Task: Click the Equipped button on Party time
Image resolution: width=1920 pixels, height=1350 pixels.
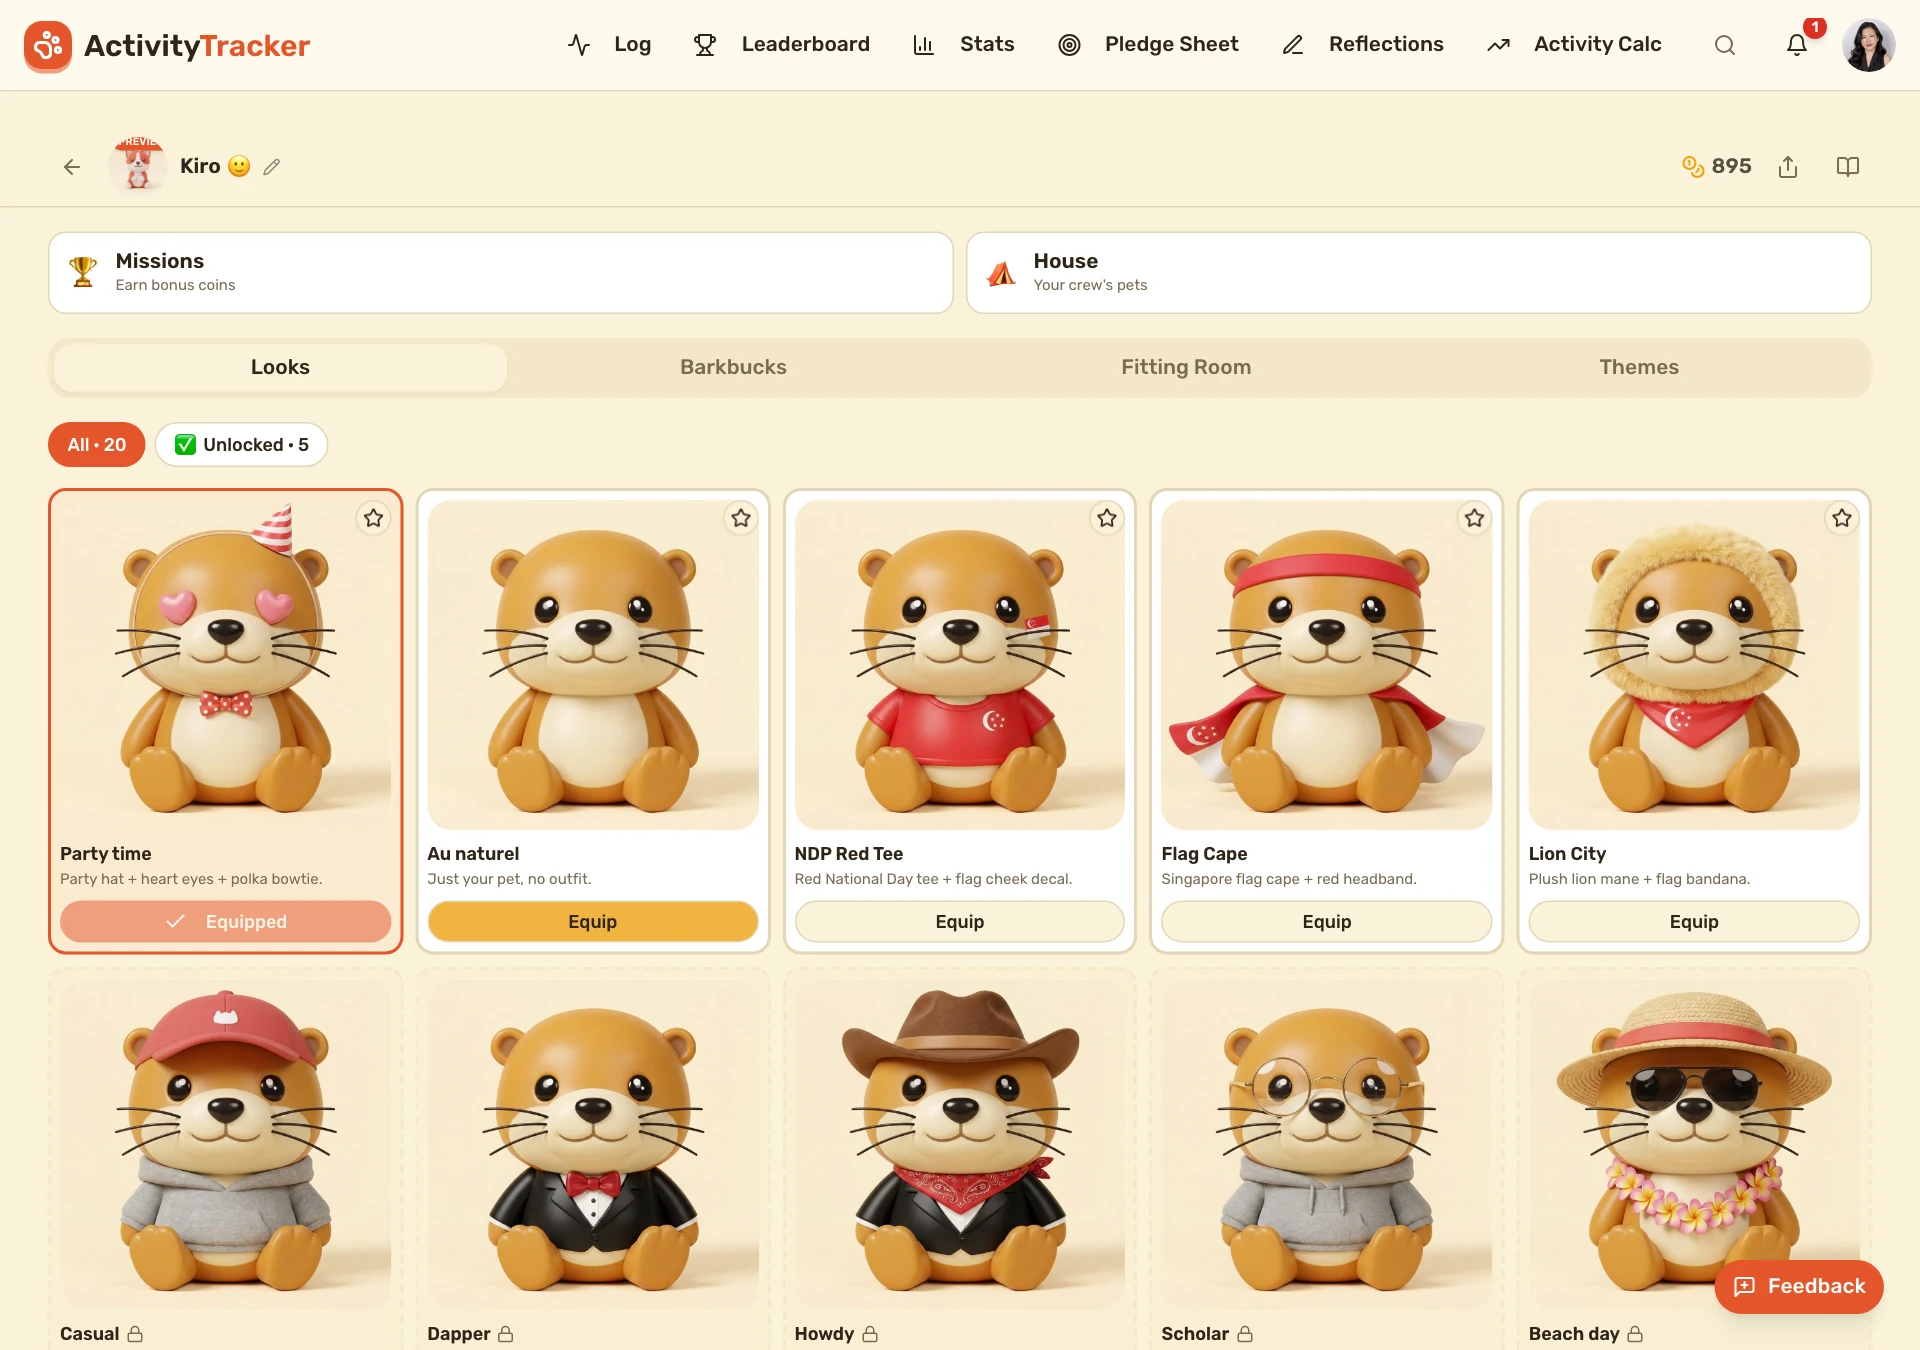Action: click(x=226, y=922)
